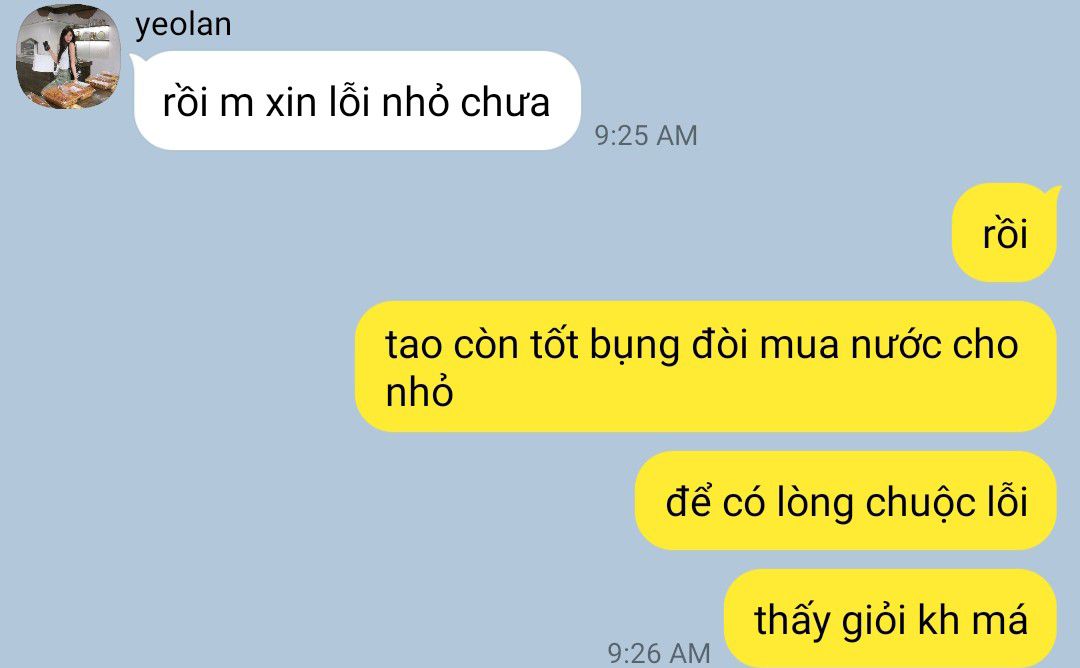Screen dimensions: 1080x668
Task: Tap the sender name yeolan
Action: pyautogui.click(x=183, y=25)
